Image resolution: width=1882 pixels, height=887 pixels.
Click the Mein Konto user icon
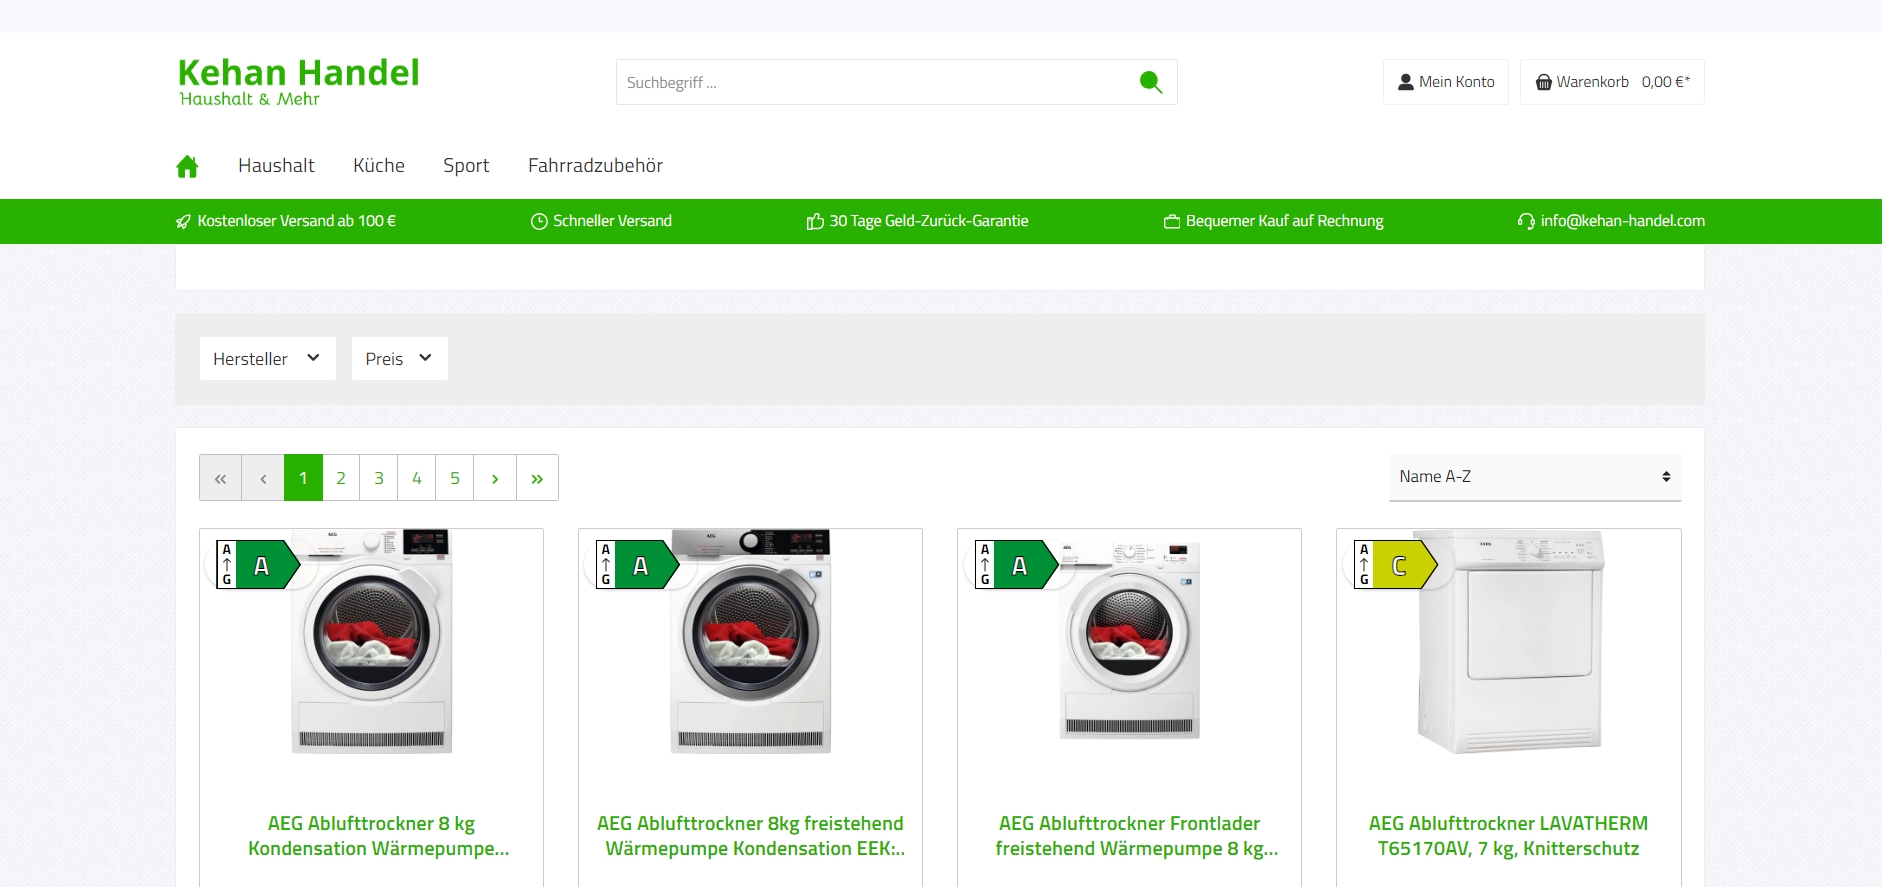(1406, 82)
